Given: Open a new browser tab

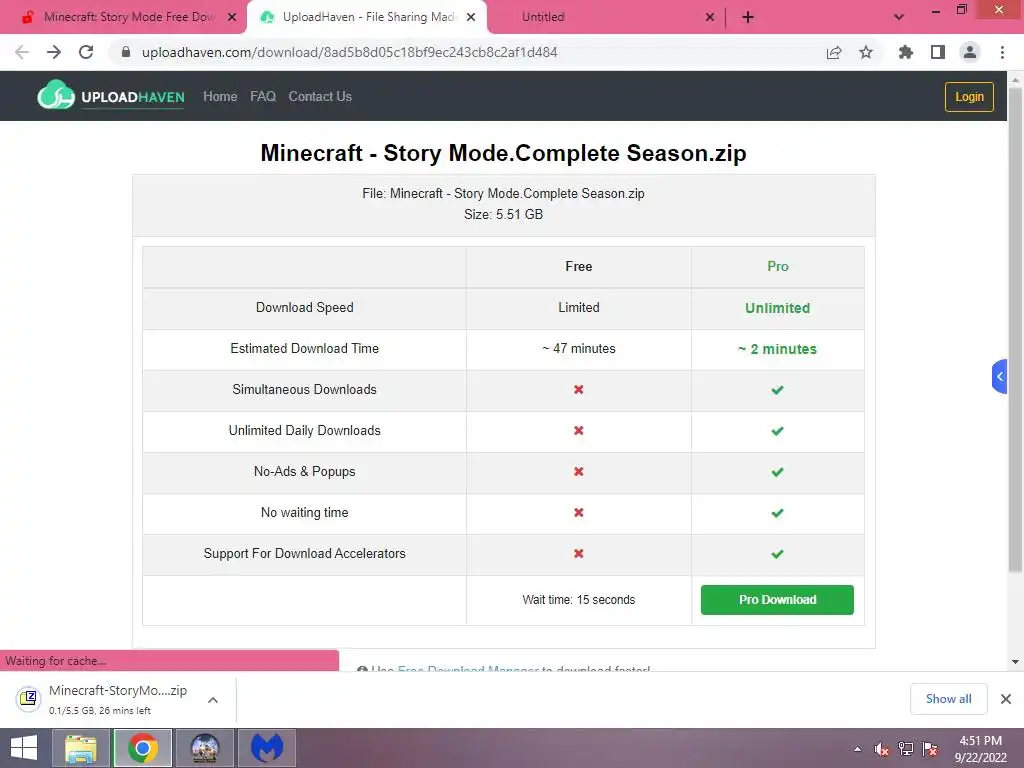Looking at the screenshot, I should coord(748,17).
